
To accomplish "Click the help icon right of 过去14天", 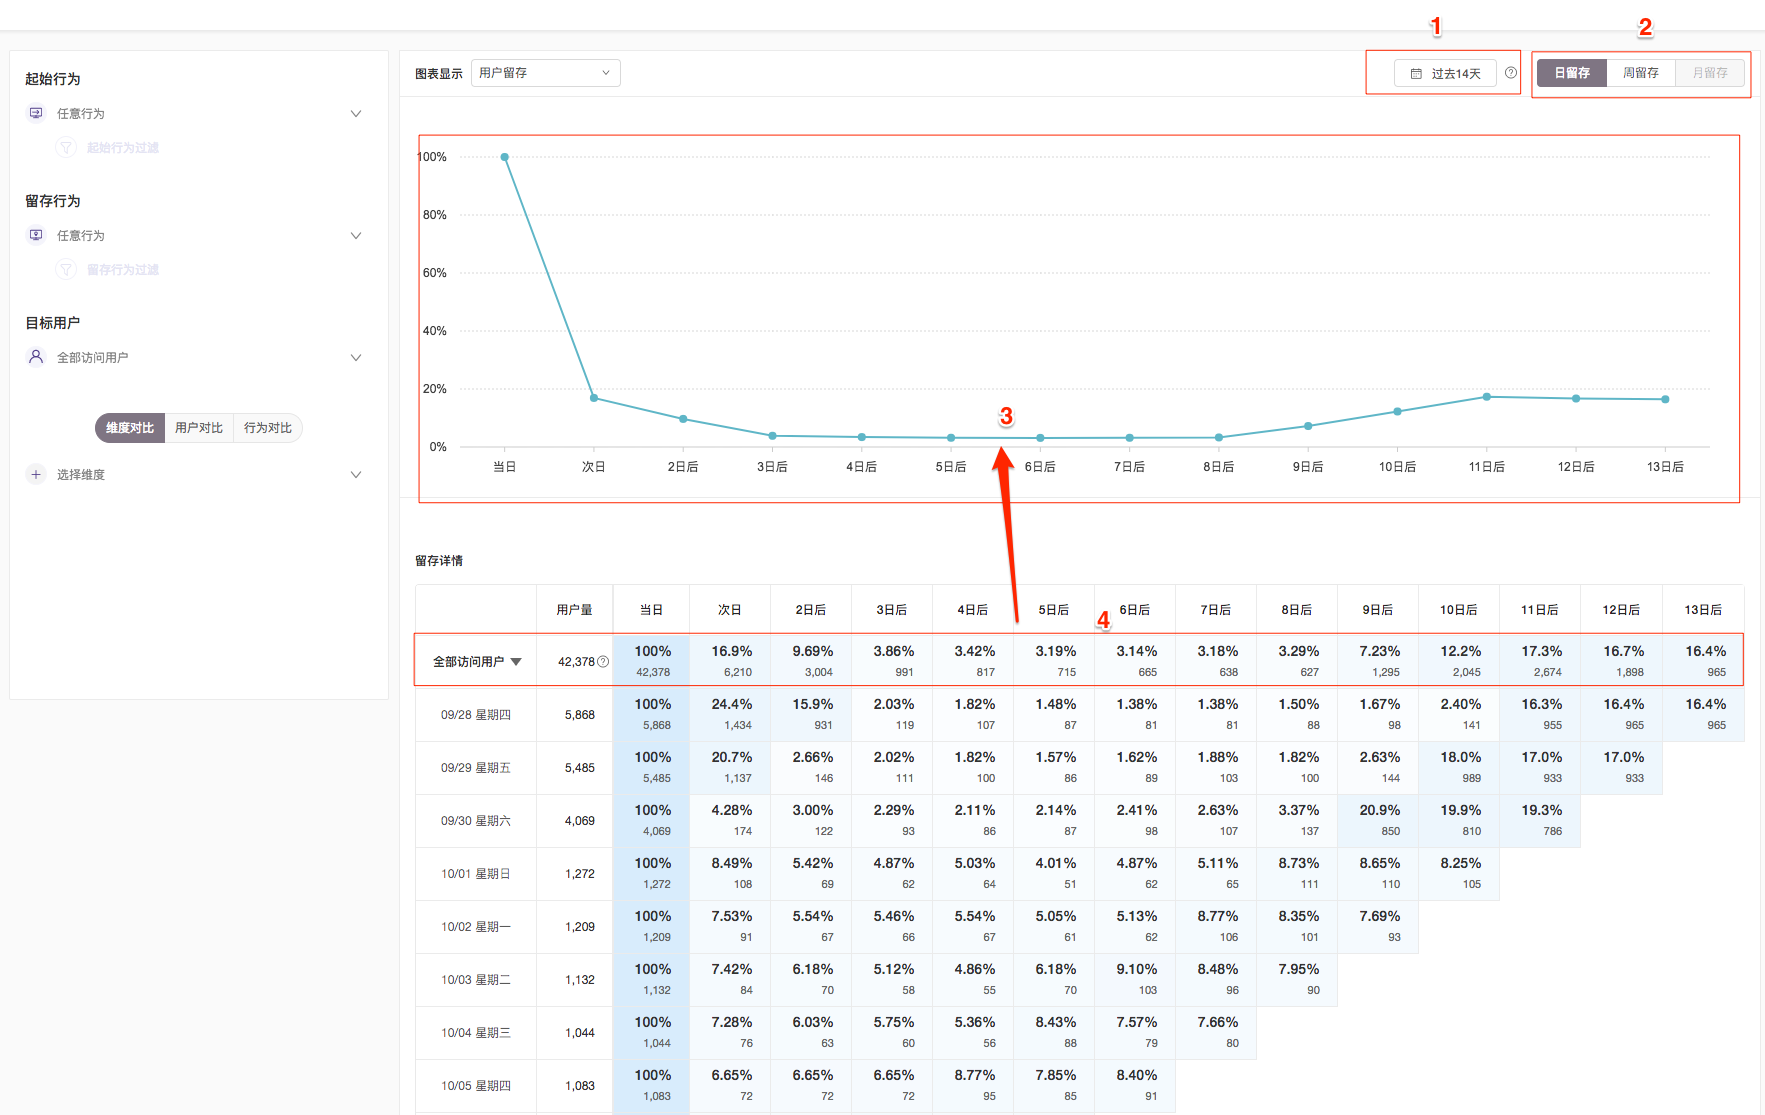I will [1511, 73].
